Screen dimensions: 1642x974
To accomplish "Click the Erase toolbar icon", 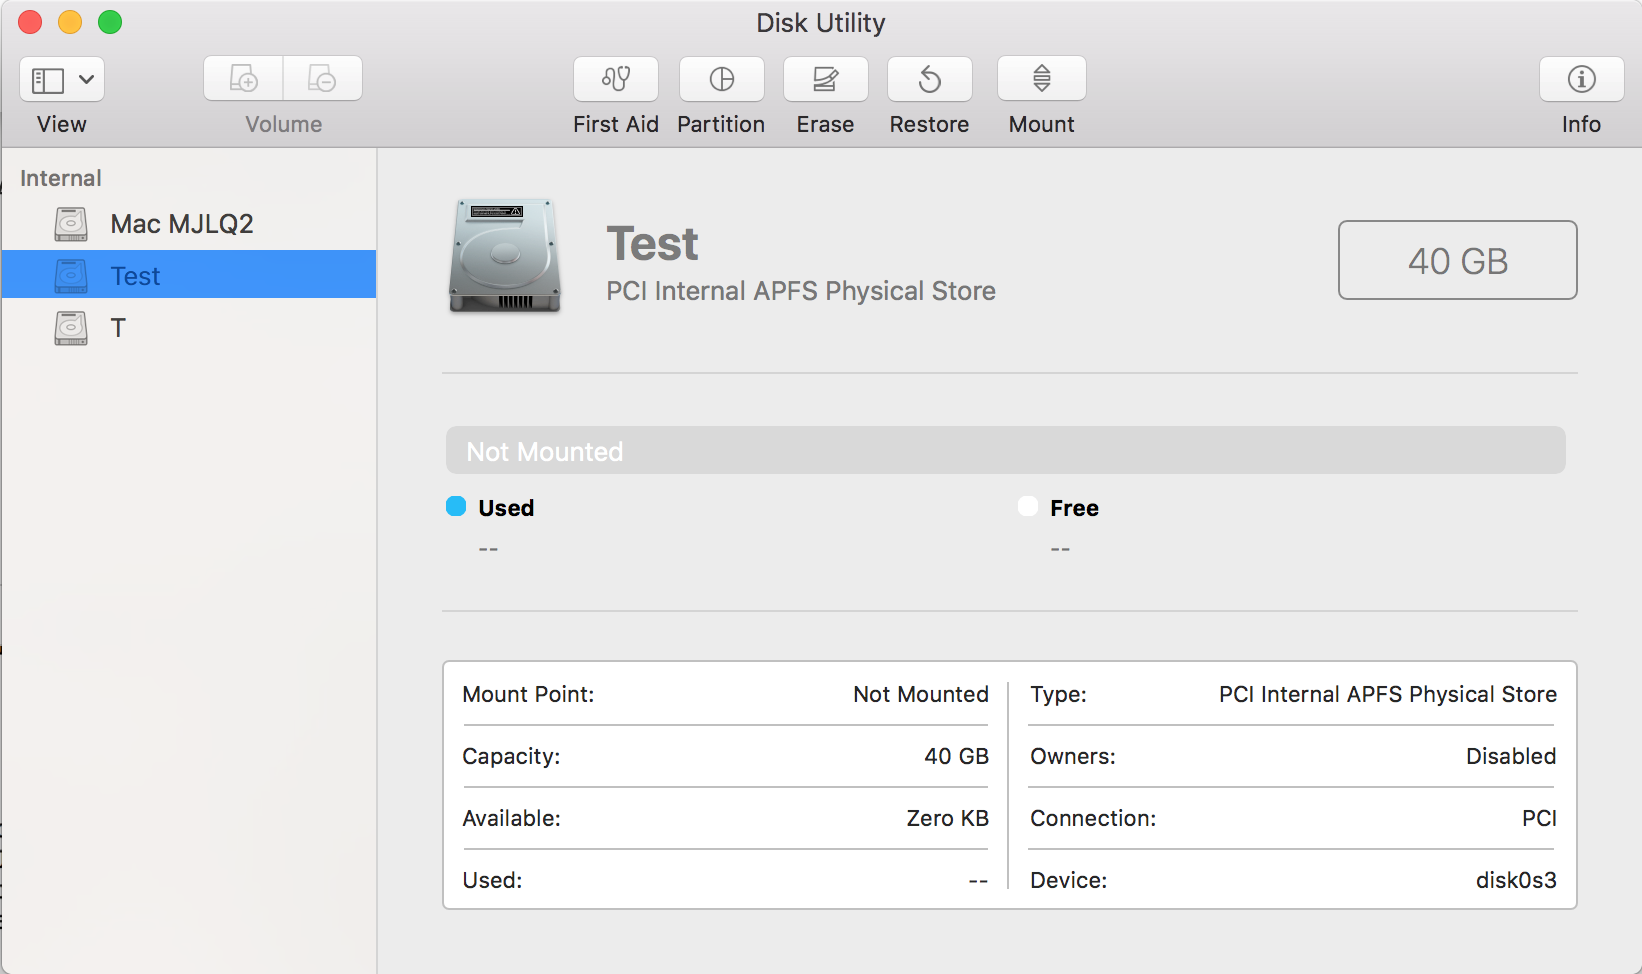I will pos(825,79).
